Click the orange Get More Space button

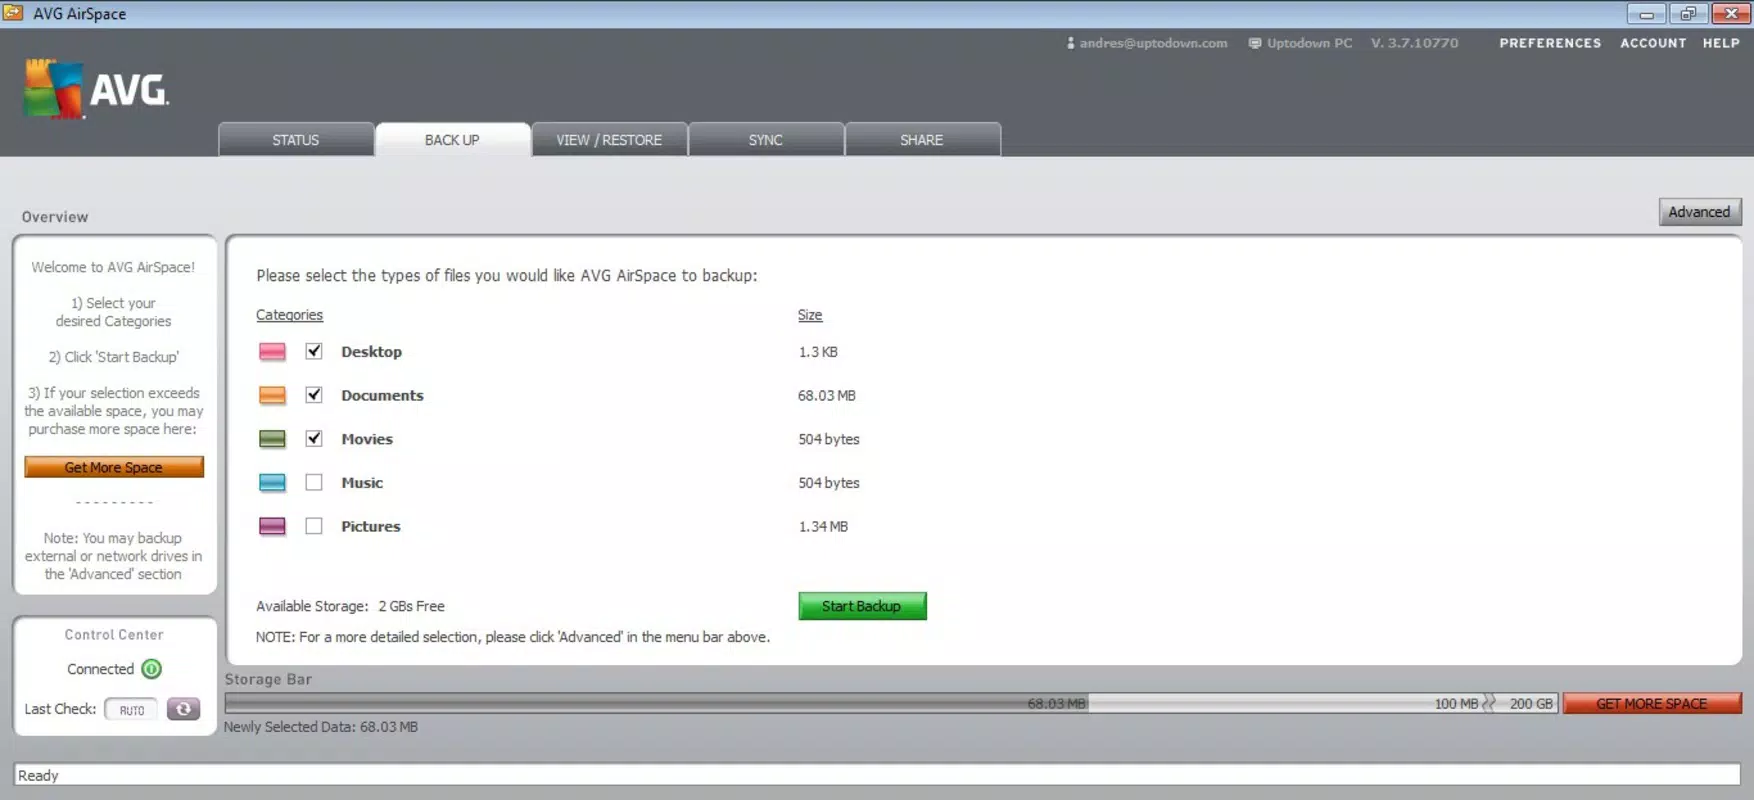click(x=114, y=467)
